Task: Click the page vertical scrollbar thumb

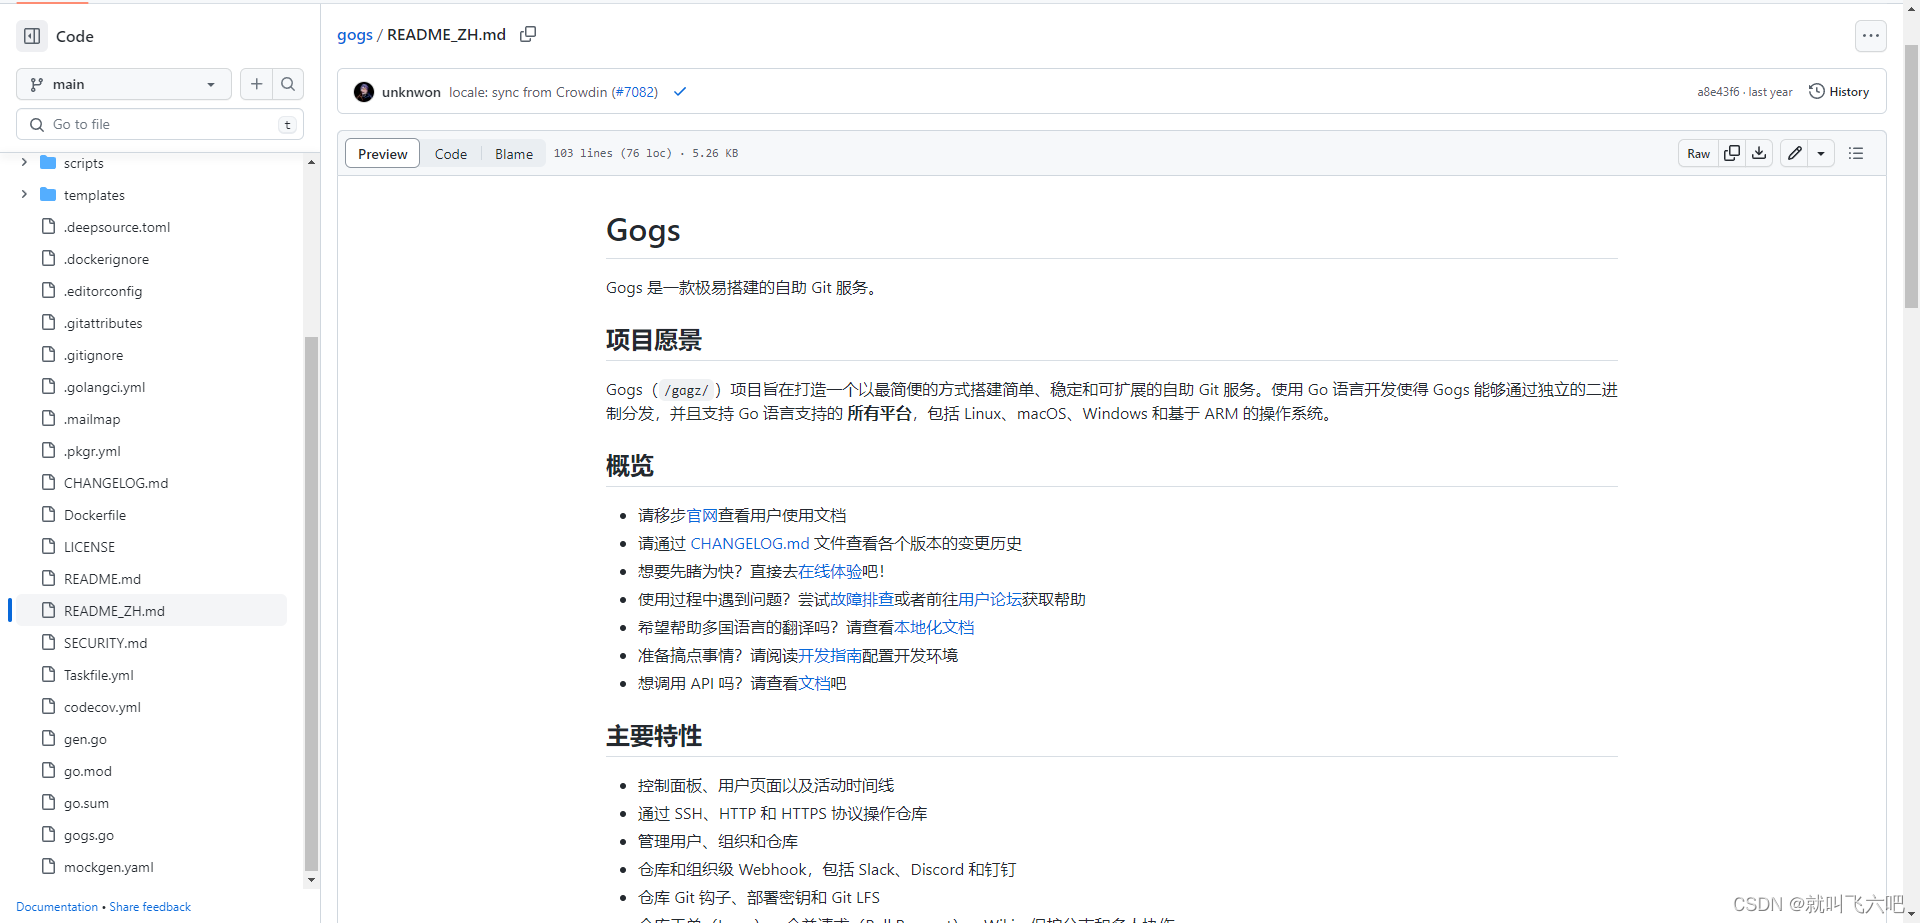Action: pos(1911,176)
